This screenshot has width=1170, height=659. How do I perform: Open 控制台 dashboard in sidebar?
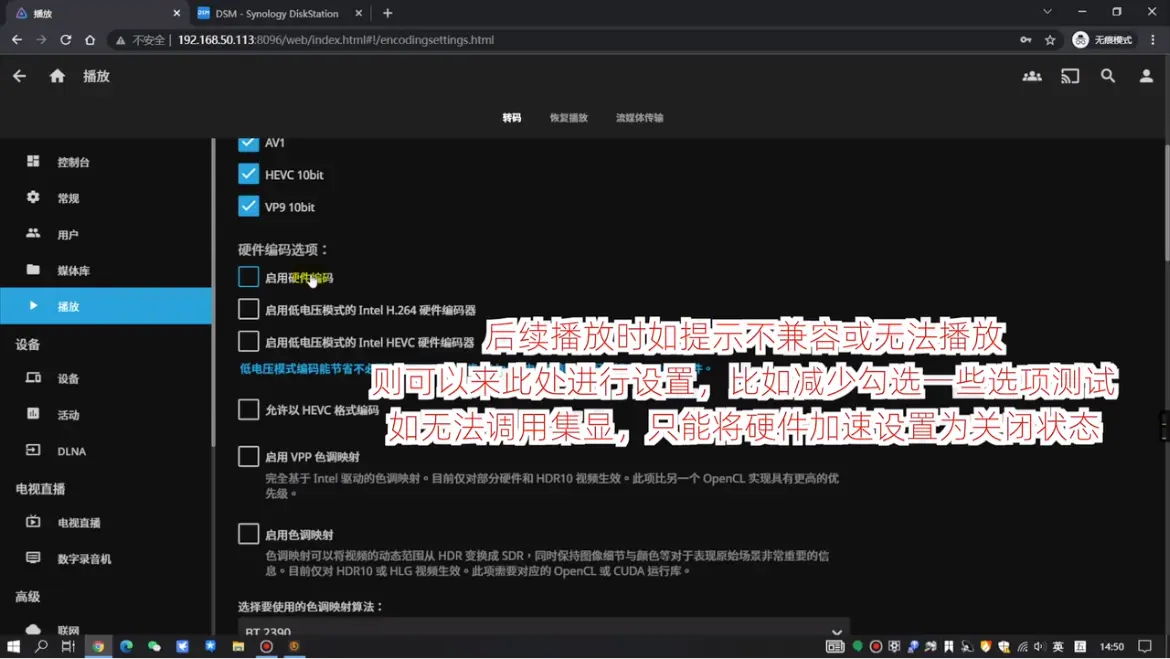pyautogui.click(x=73, y=162)
